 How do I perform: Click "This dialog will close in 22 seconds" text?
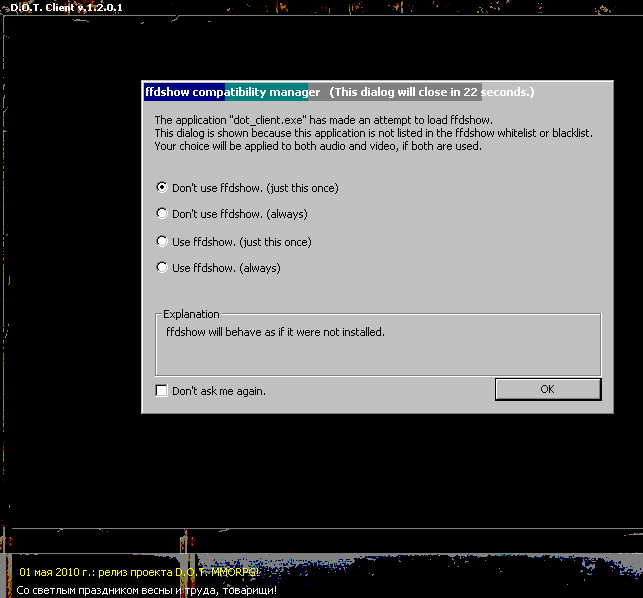click(x=432, y=92)
